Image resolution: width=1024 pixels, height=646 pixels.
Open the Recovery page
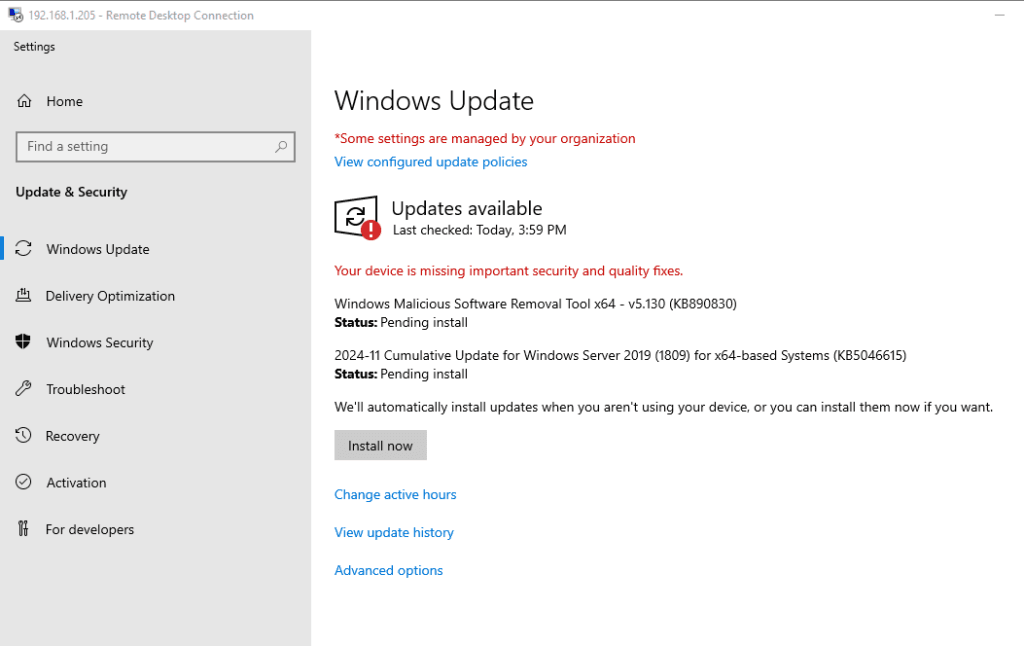point(72,436)
